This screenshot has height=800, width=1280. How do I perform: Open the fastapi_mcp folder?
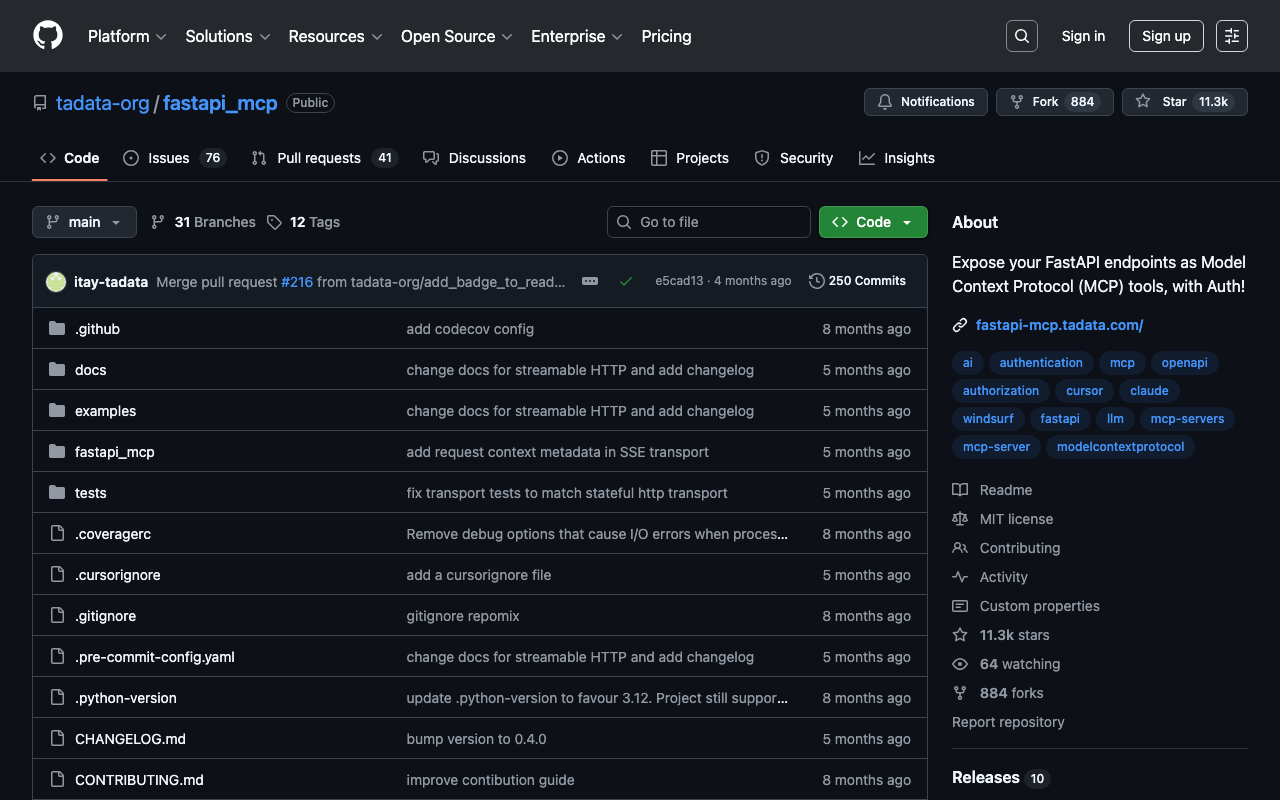[115, 452]
